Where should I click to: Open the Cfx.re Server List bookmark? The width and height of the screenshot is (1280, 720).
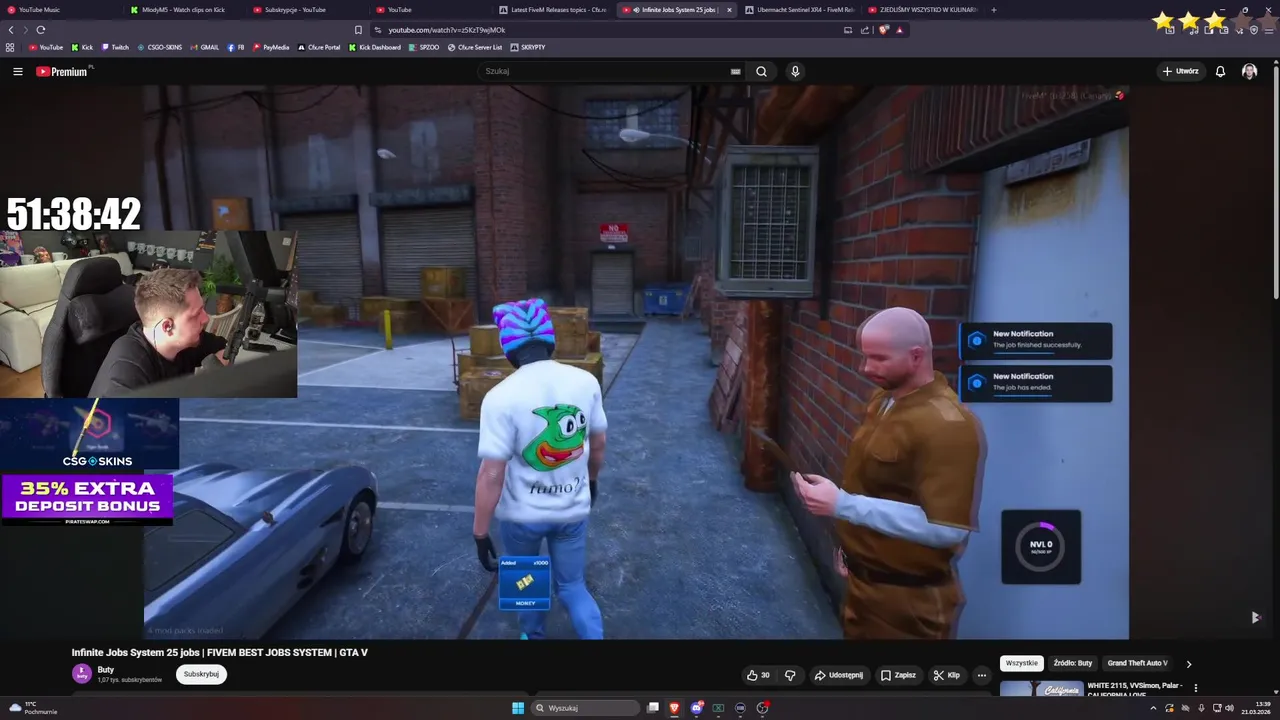click(475, 47)
